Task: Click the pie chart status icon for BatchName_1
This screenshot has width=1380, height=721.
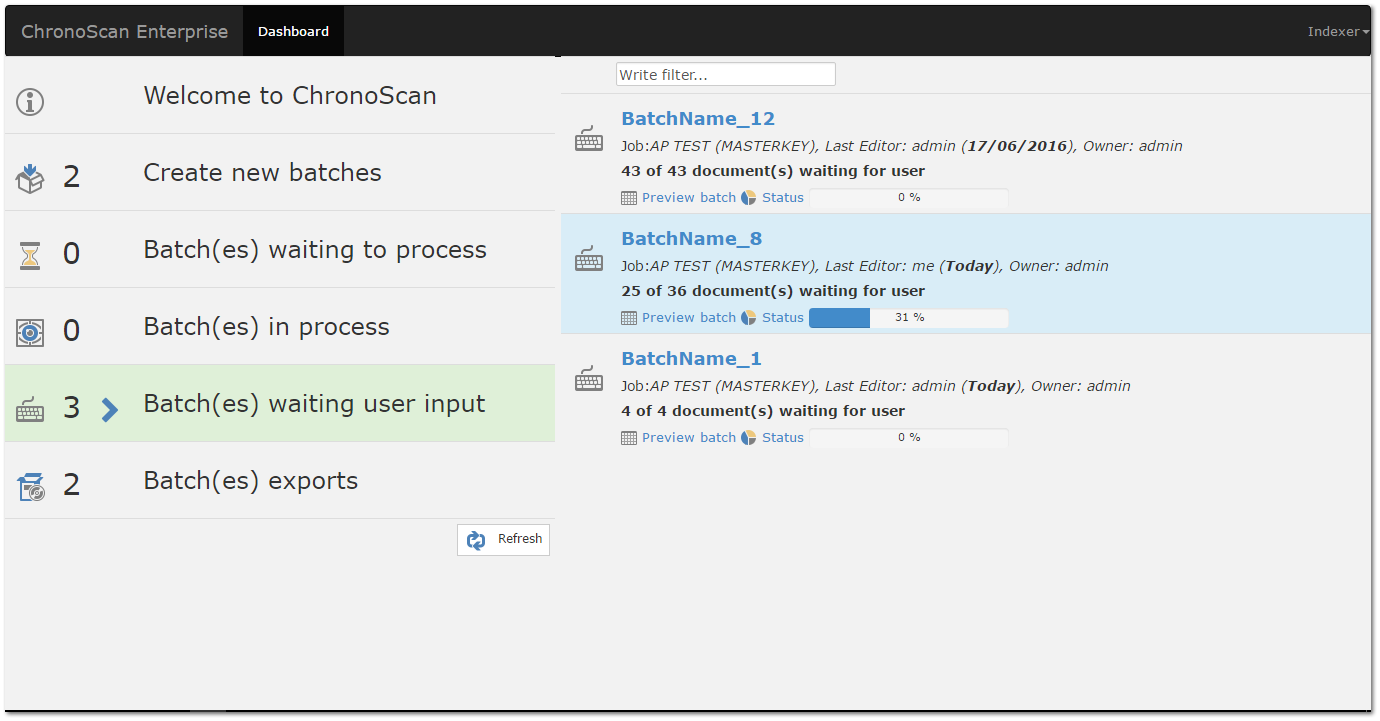Action: tap(748, 438)
